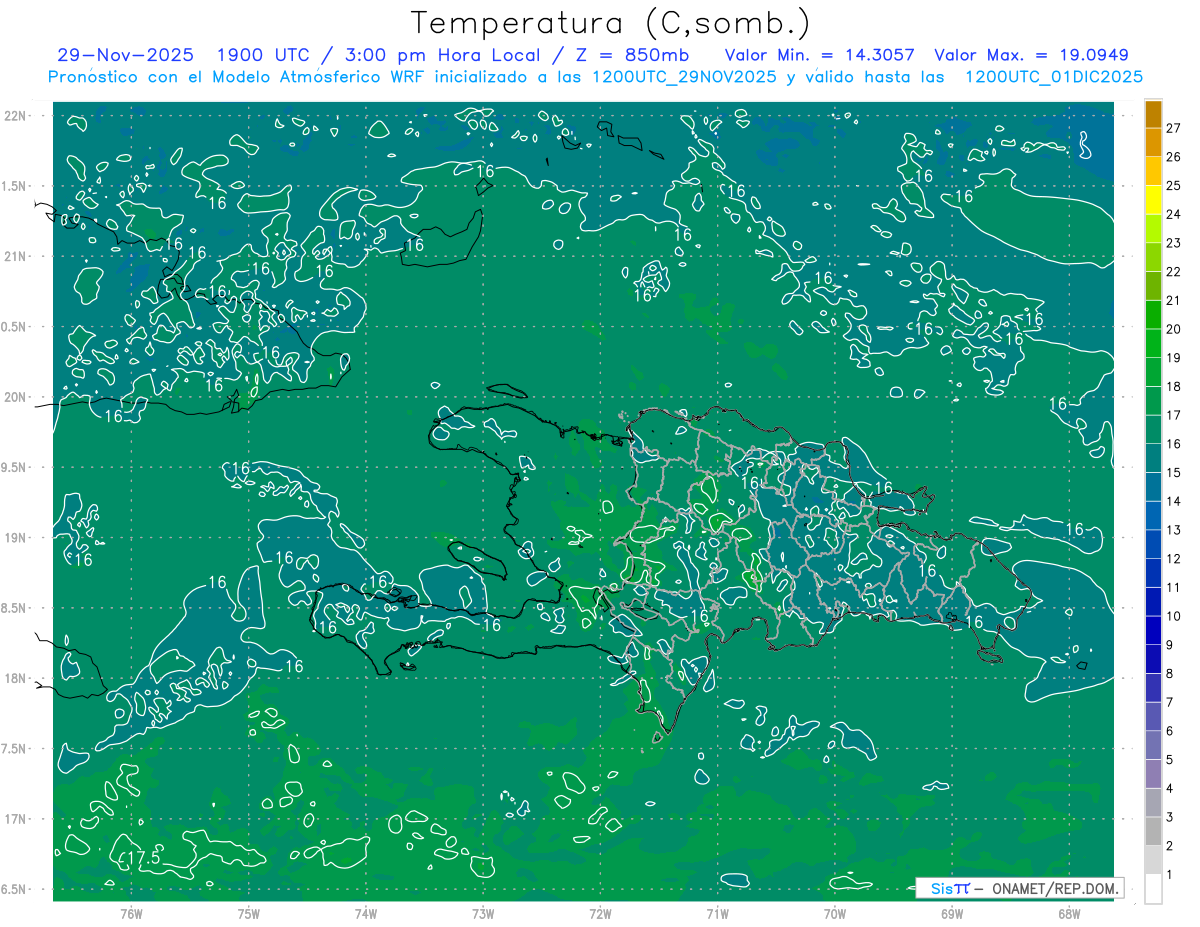Click the white legend swatch below 1

coord(1153,889)
